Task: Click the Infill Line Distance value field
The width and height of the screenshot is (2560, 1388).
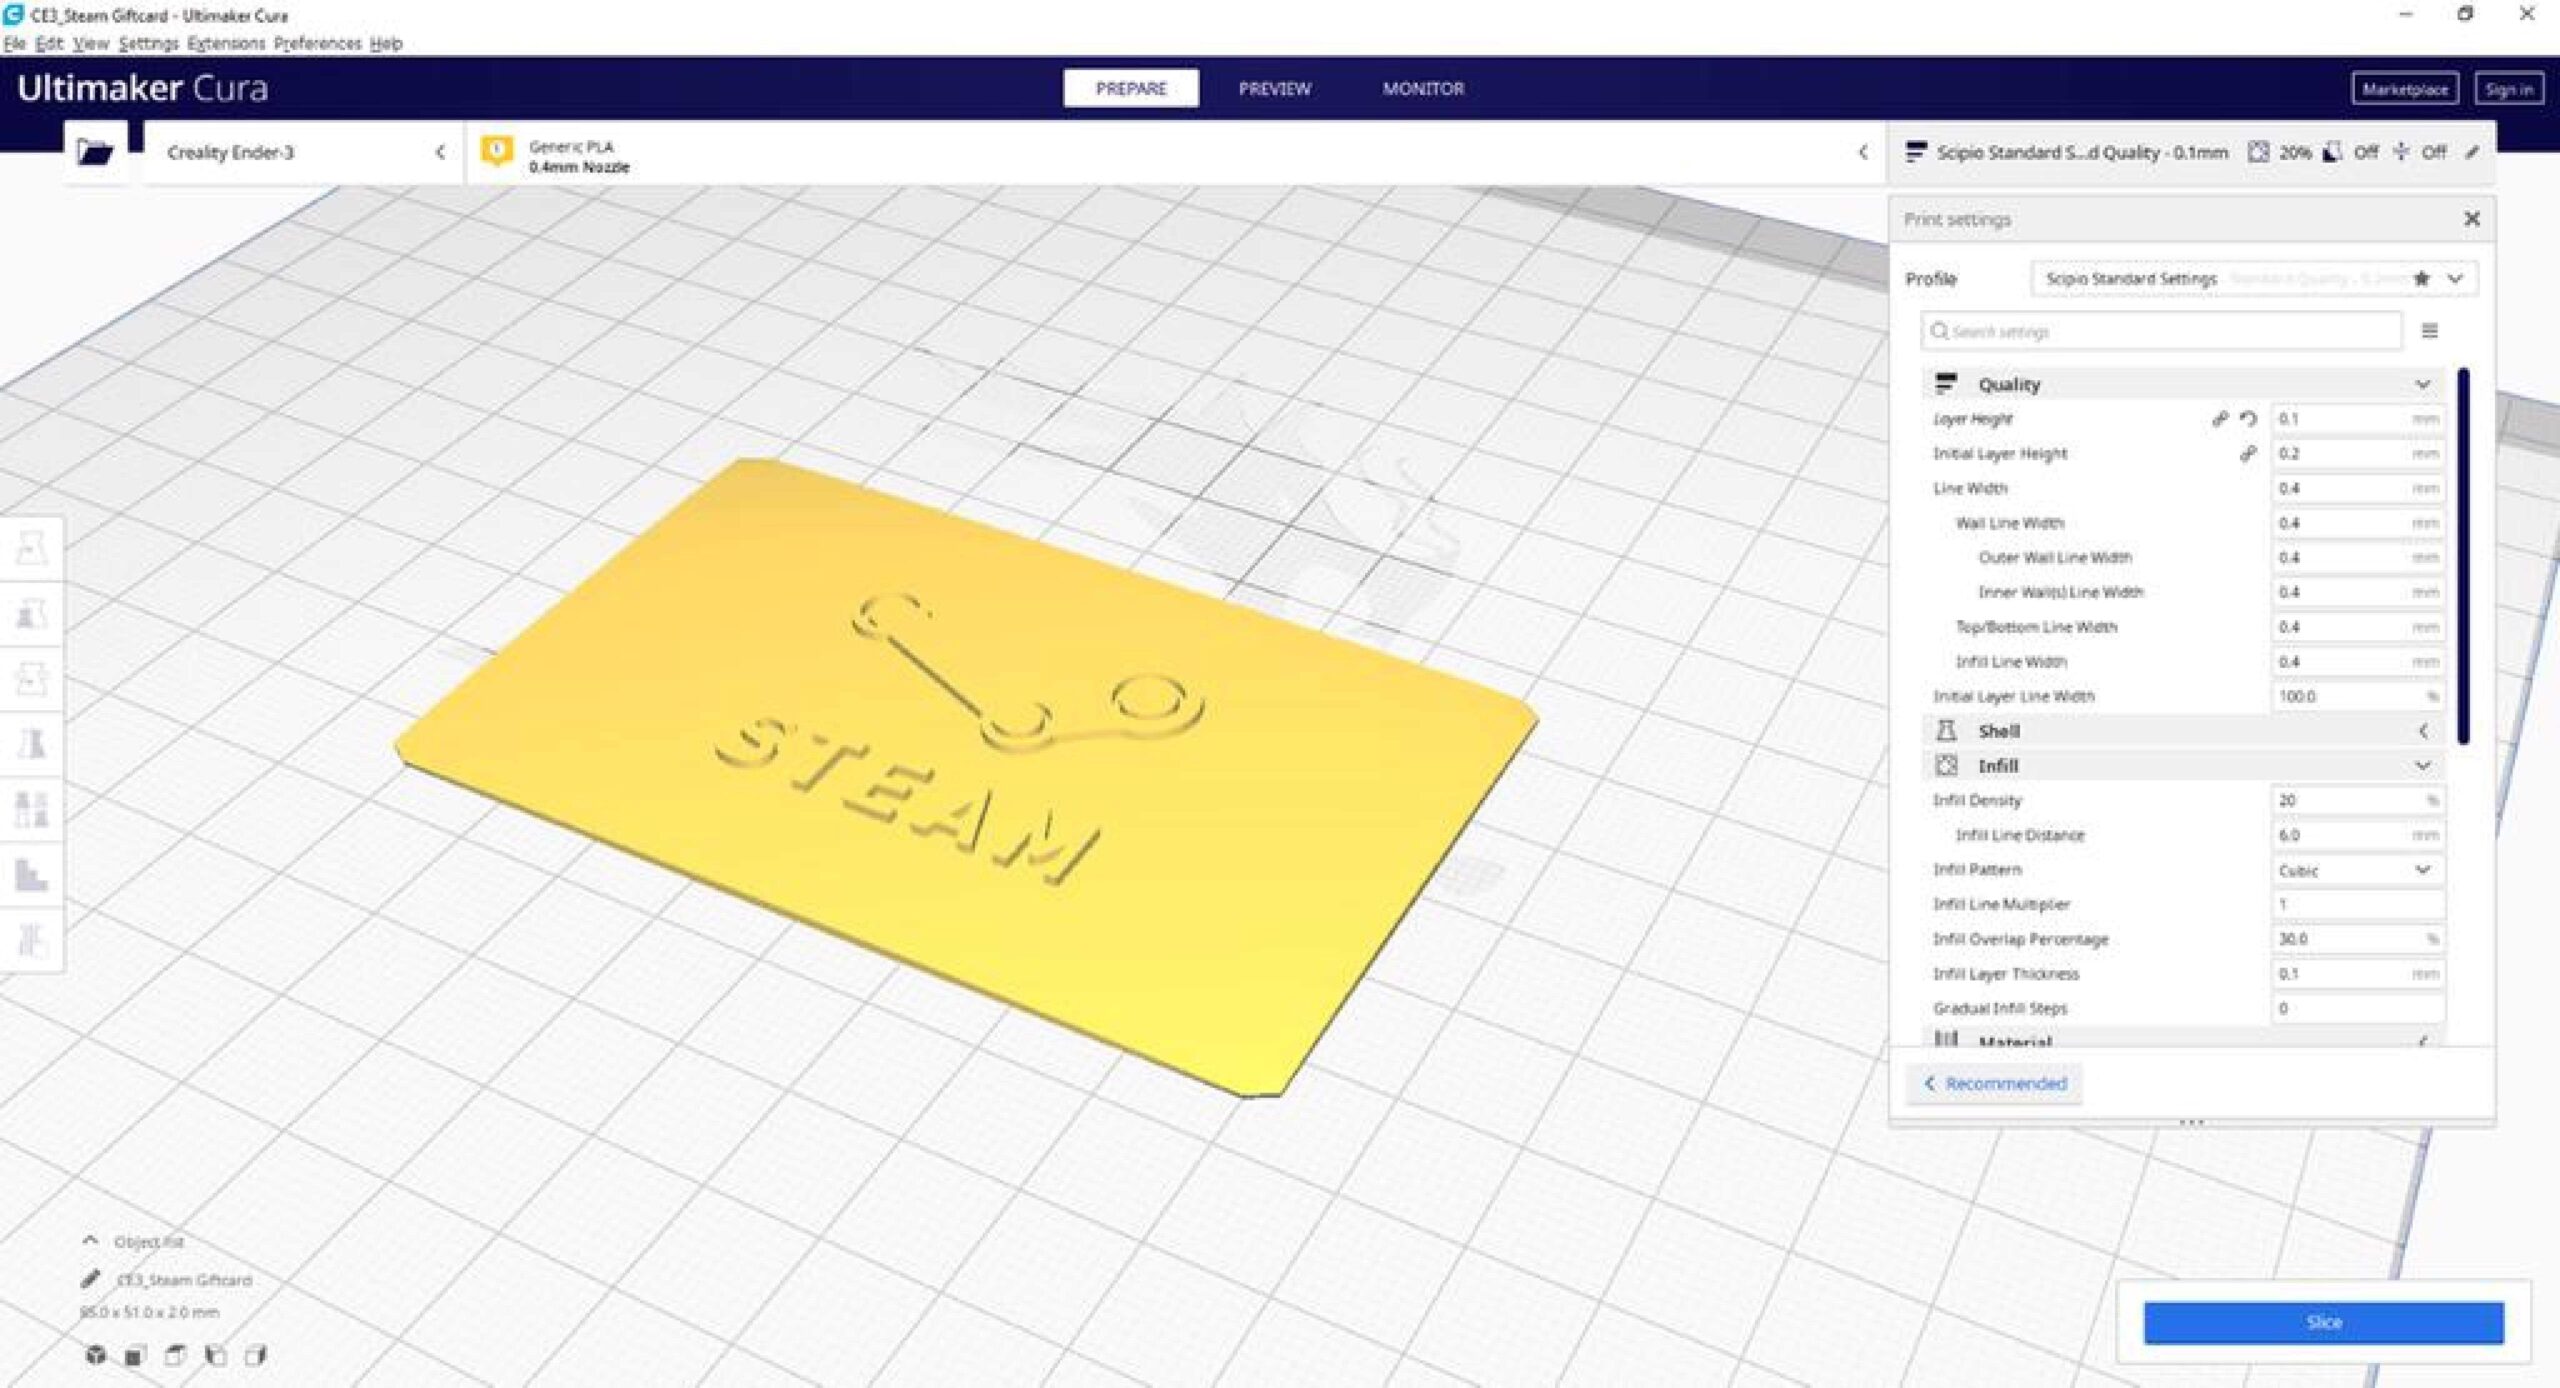Action: click(2358, 835)
